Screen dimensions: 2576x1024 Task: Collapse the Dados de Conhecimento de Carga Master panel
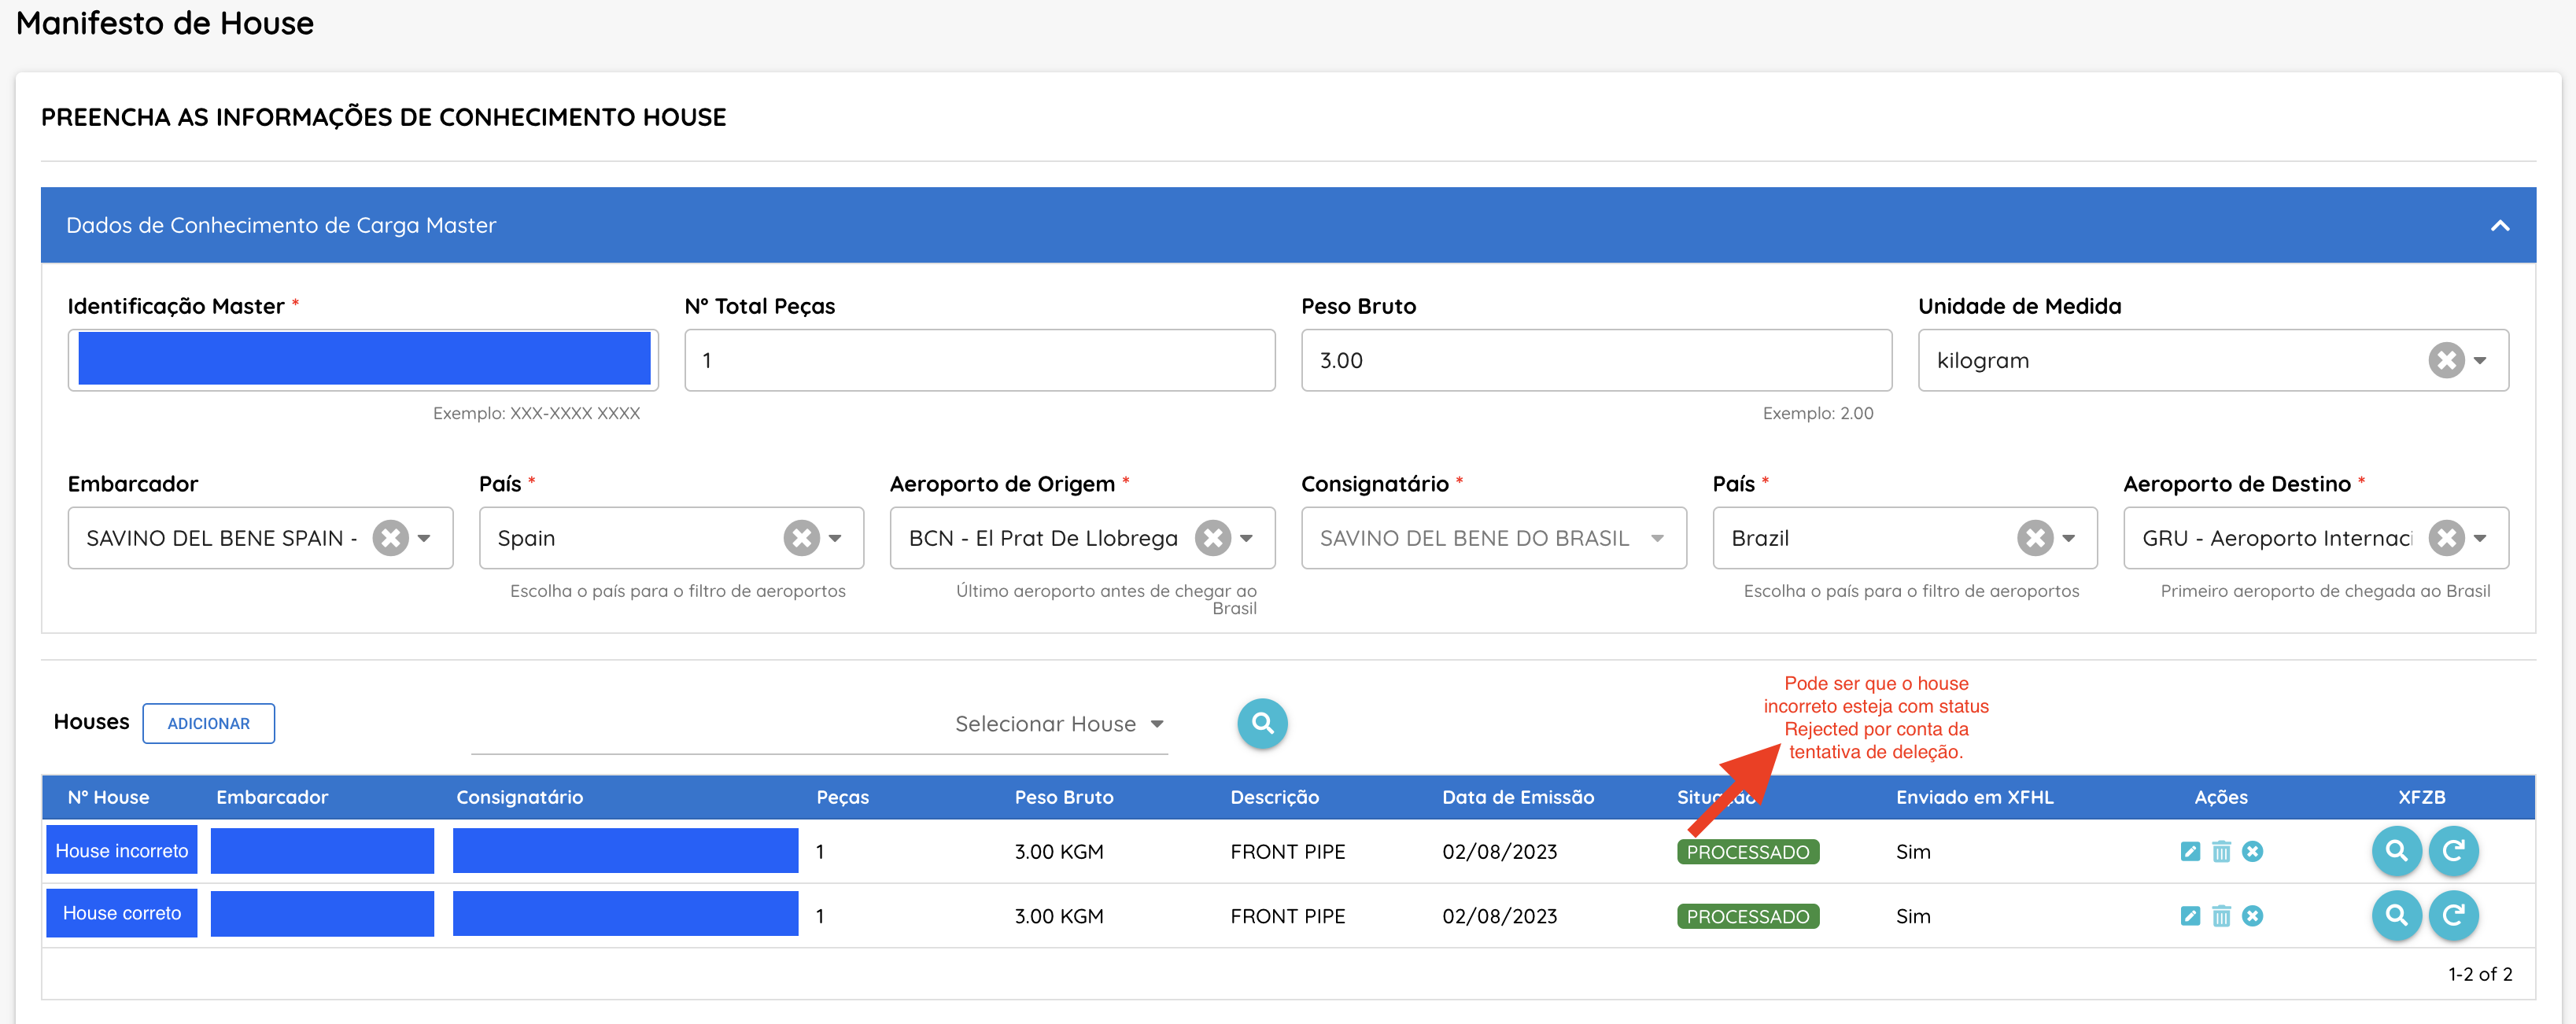tap(2499, 225)
